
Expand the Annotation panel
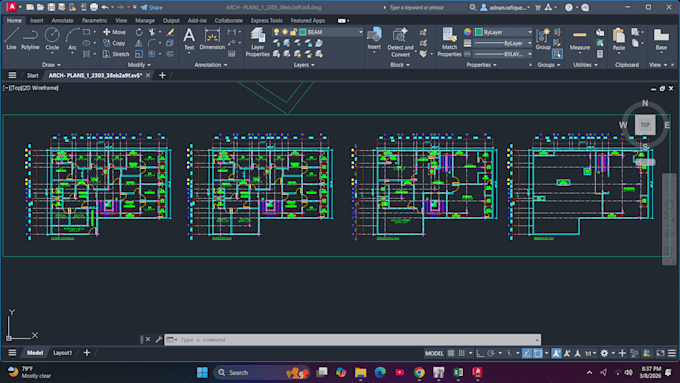click(211, 65)
